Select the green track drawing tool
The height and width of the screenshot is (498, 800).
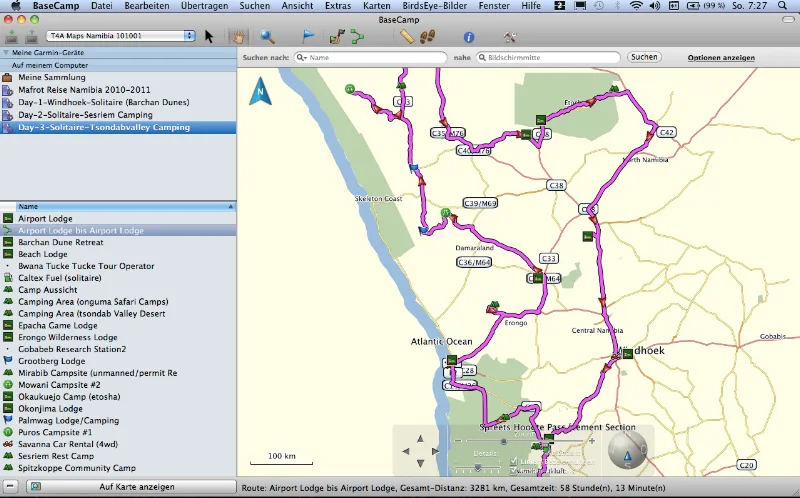point(358,36)
